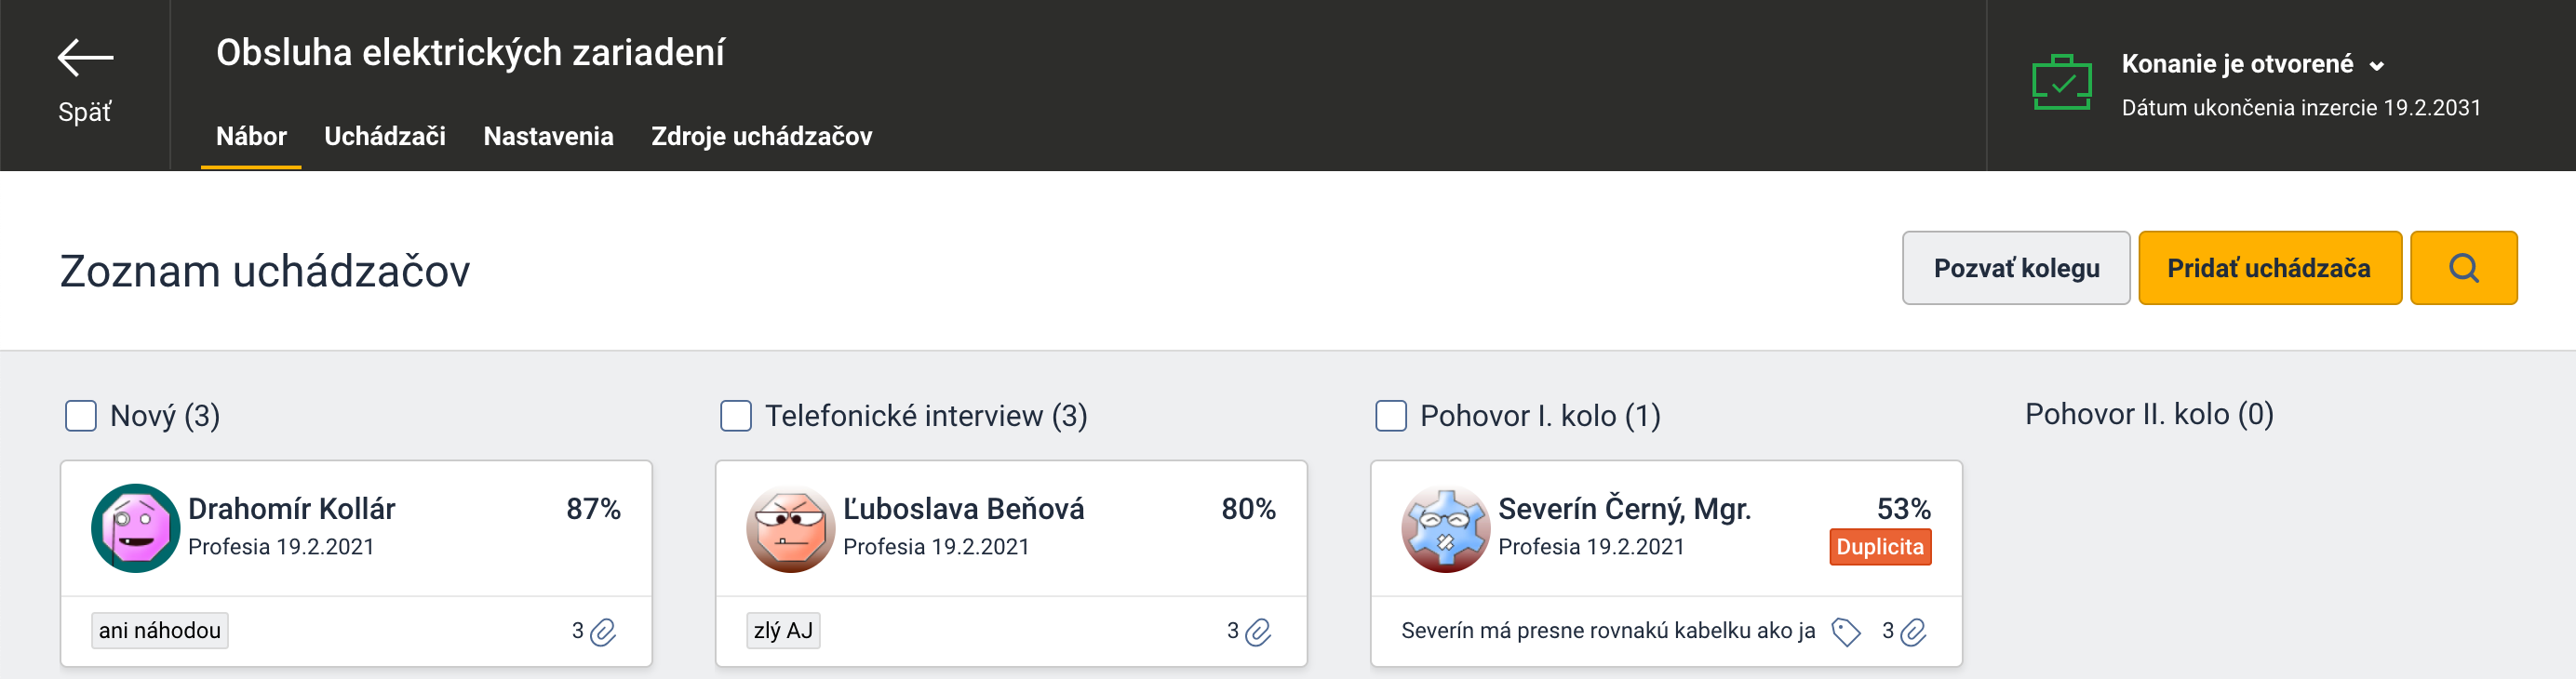Click the Pozvať kolegu button

[2016, 268]
